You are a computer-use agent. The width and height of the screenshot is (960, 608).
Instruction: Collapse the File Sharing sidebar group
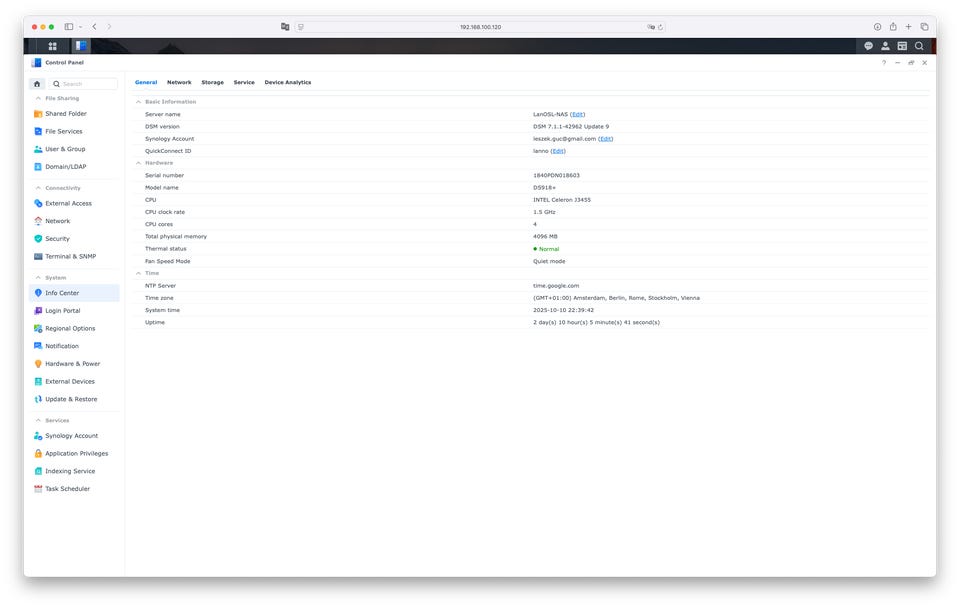point(38,99)
